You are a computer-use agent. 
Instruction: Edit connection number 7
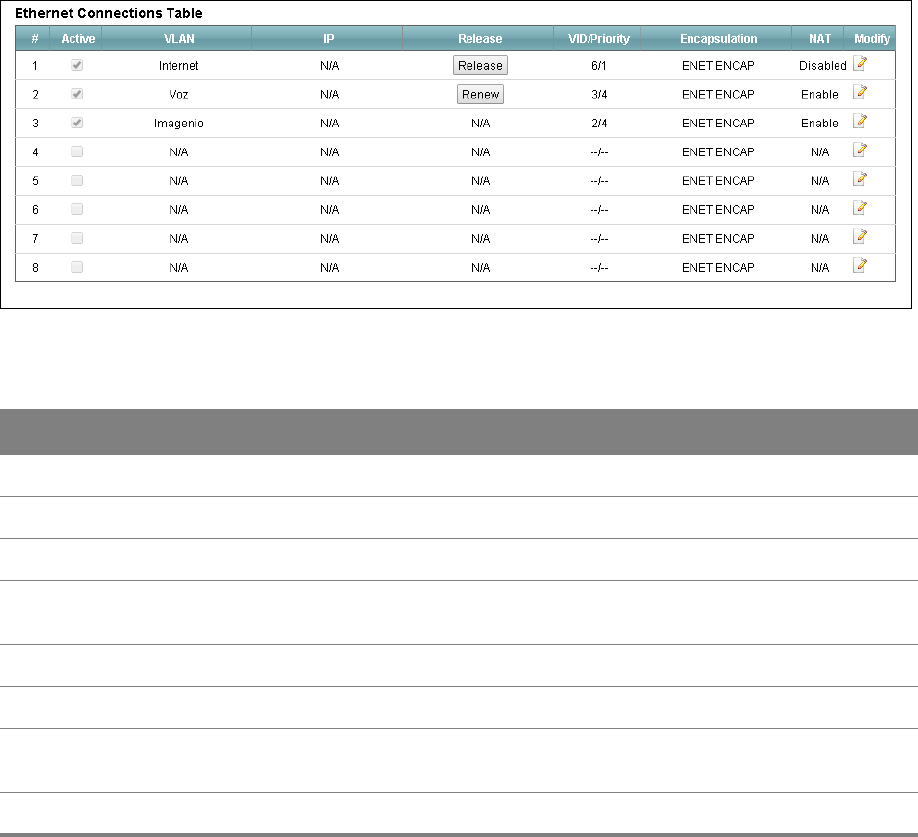(859, 236)
